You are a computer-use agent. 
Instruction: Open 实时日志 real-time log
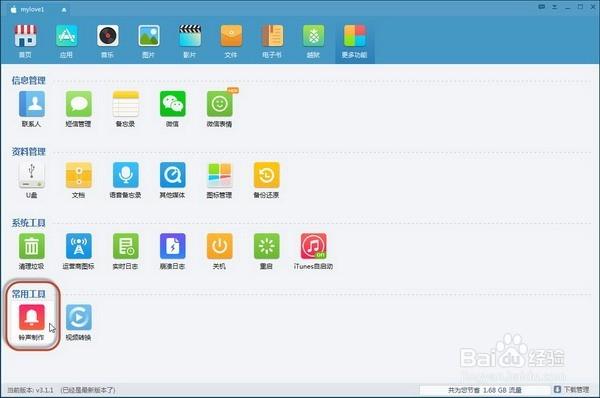pos(126,251)
